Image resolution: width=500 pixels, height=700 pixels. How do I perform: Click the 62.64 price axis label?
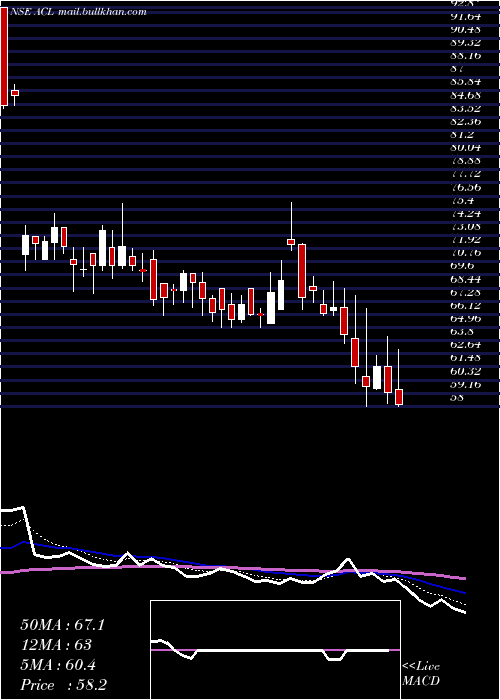tap(466, 344)
